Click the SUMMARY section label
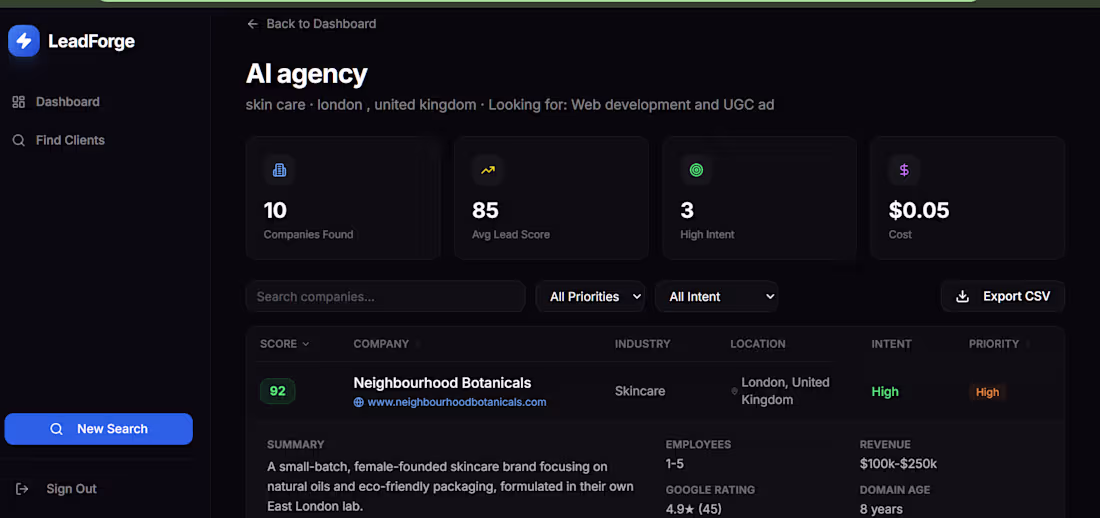1100x518 pixels. pyautogui.click(x=295, y=444)
